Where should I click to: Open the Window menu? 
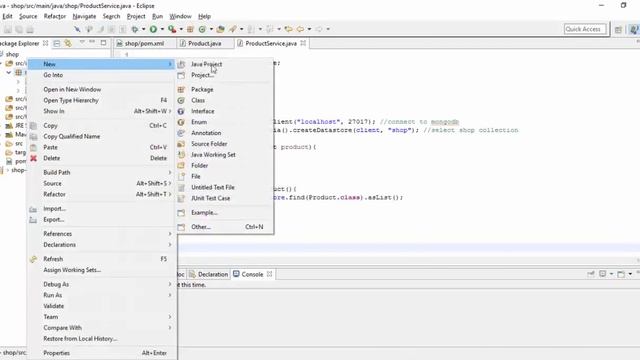[180, 16]
